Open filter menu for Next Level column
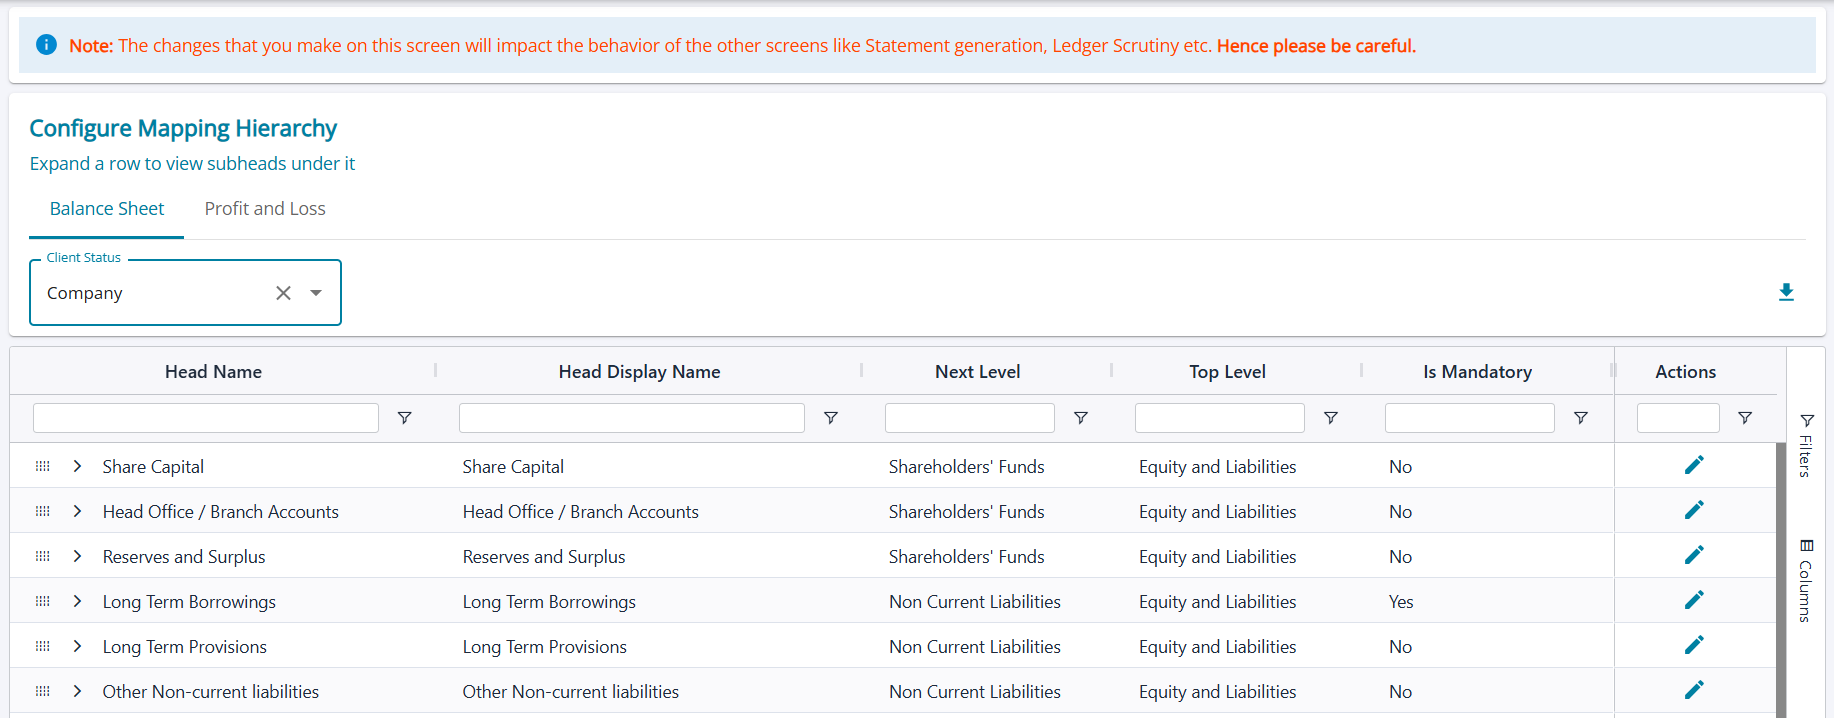The height and width of the screenshot is (718, 1834). click(1080, 418)
